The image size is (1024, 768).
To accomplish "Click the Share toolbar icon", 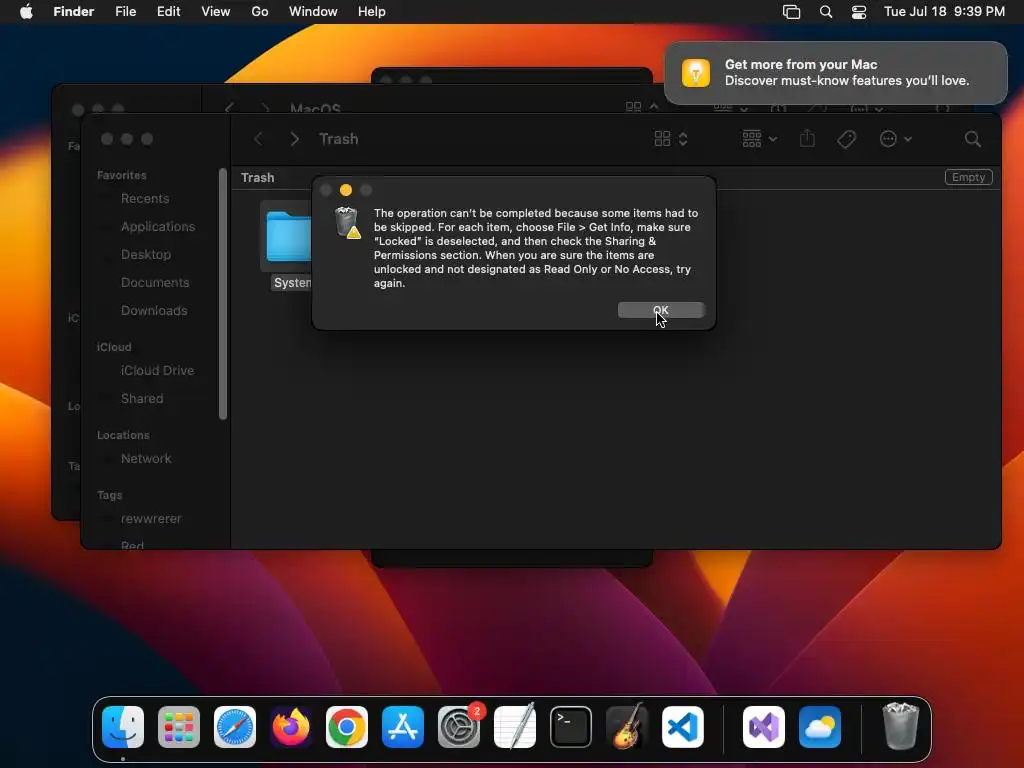I will pos(807,138).
